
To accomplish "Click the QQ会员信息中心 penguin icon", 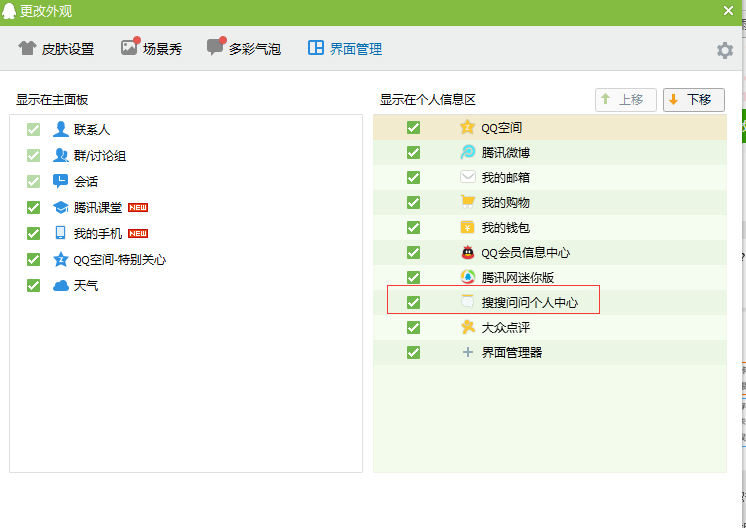I will [467, 252].
